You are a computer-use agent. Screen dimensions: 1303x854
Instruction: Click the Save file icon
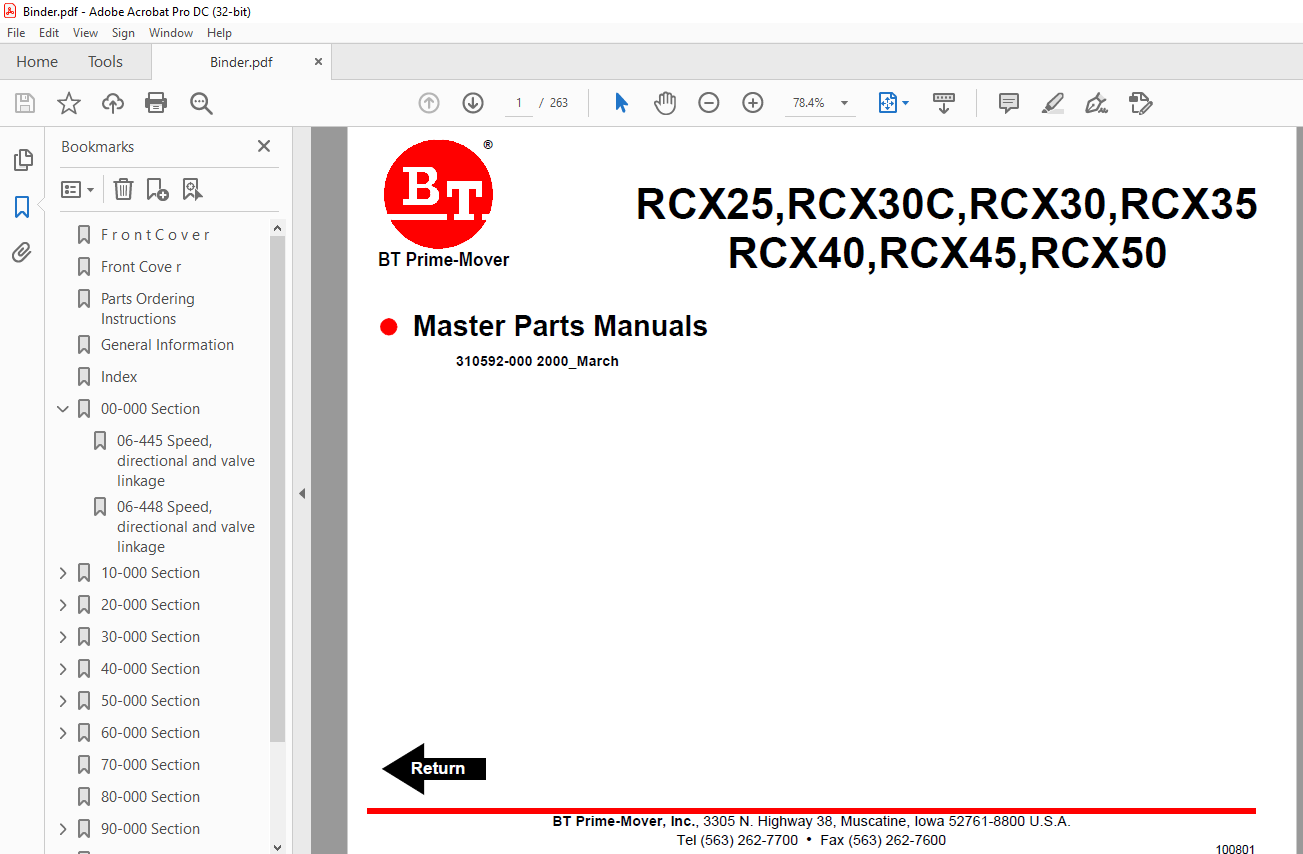[25, 103]
